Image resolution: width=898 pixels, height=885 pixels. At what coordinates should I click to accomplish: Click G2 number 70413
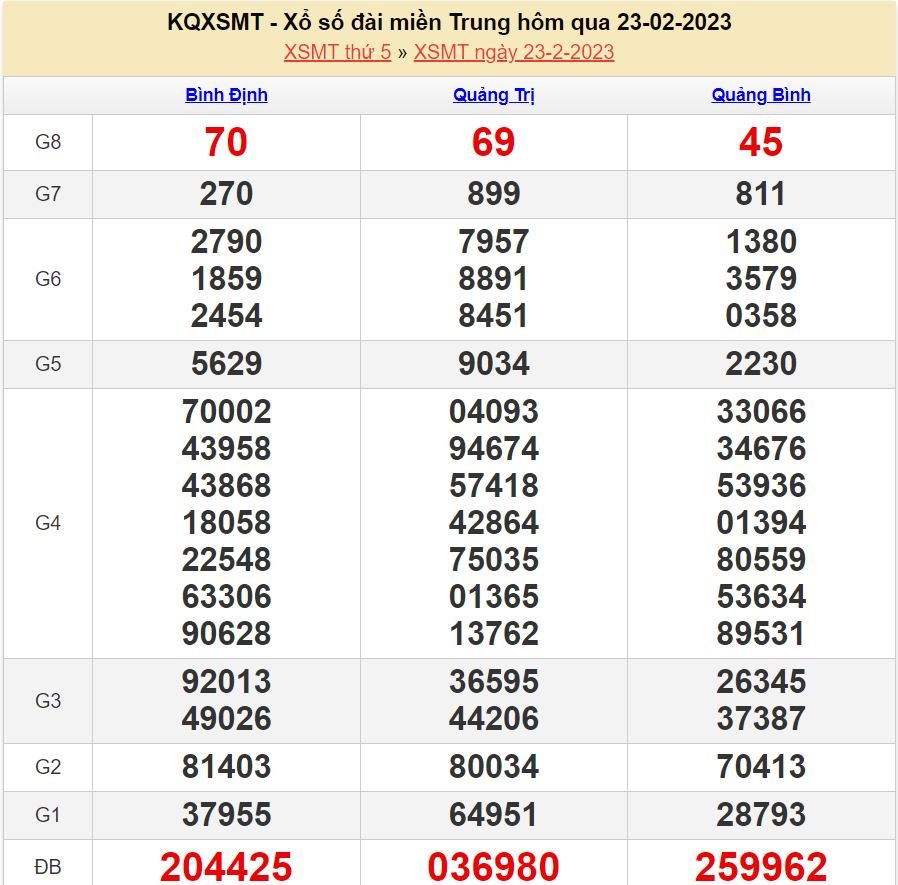[x=761, y=767]
